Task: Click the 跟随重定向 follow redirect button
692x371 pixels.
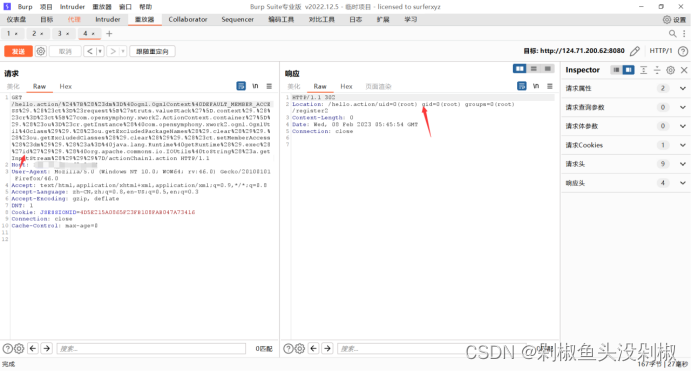Action: pos(152,51)
